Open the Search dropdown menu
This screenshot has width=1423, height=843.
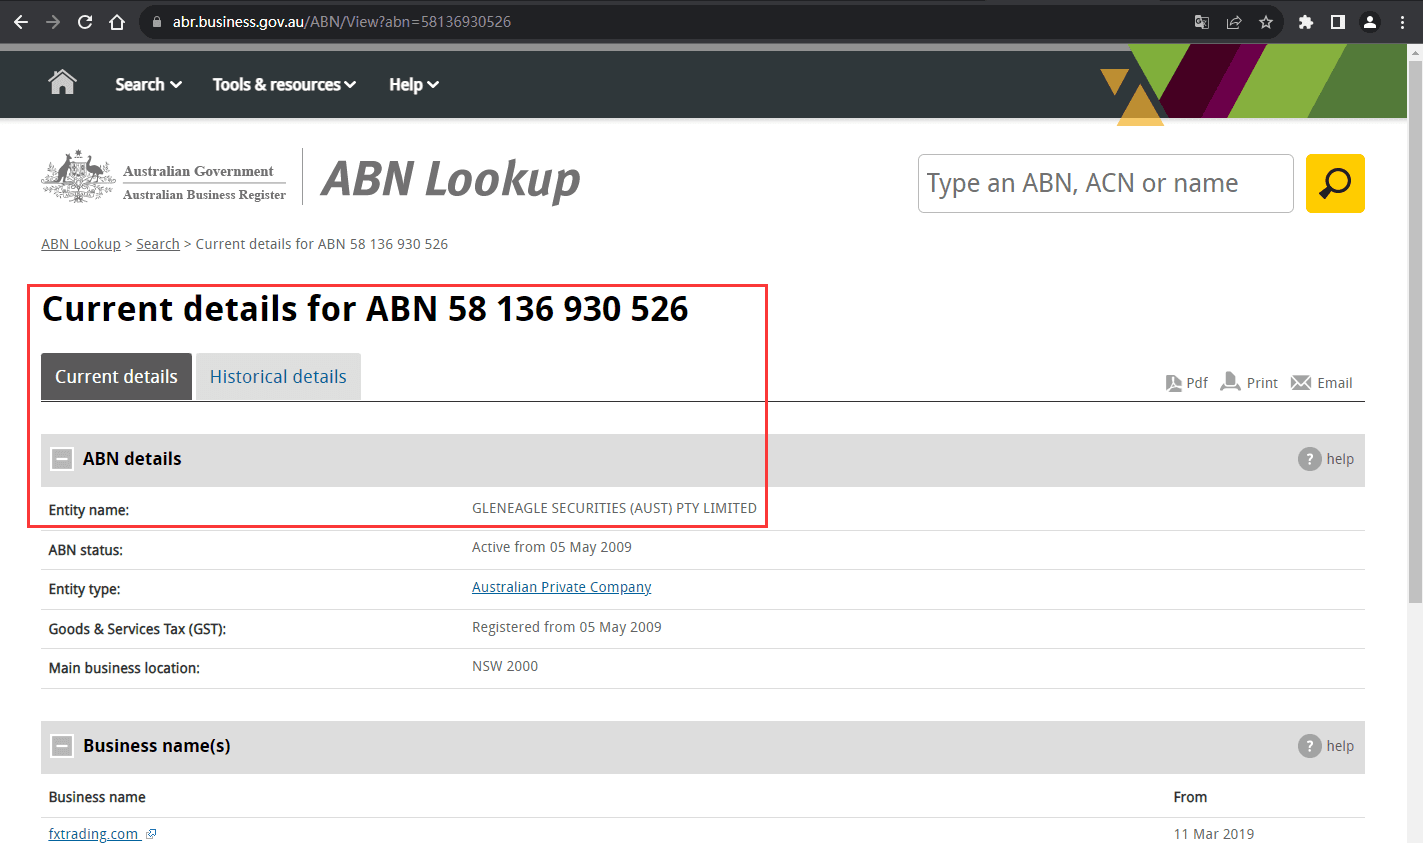pyautogui.click(x=148, y=85)
